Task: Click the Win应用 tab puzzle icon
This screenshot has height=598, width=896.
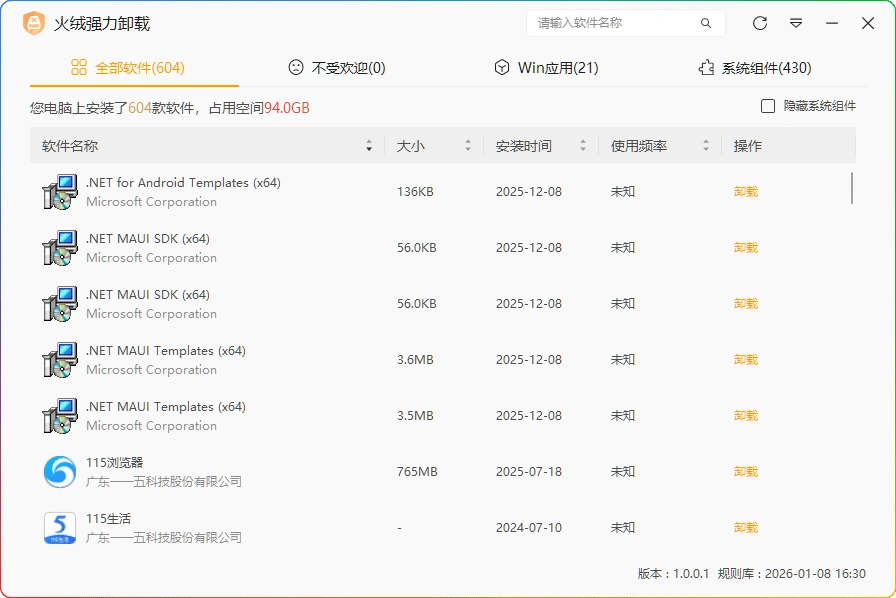Action: point(501,68)
